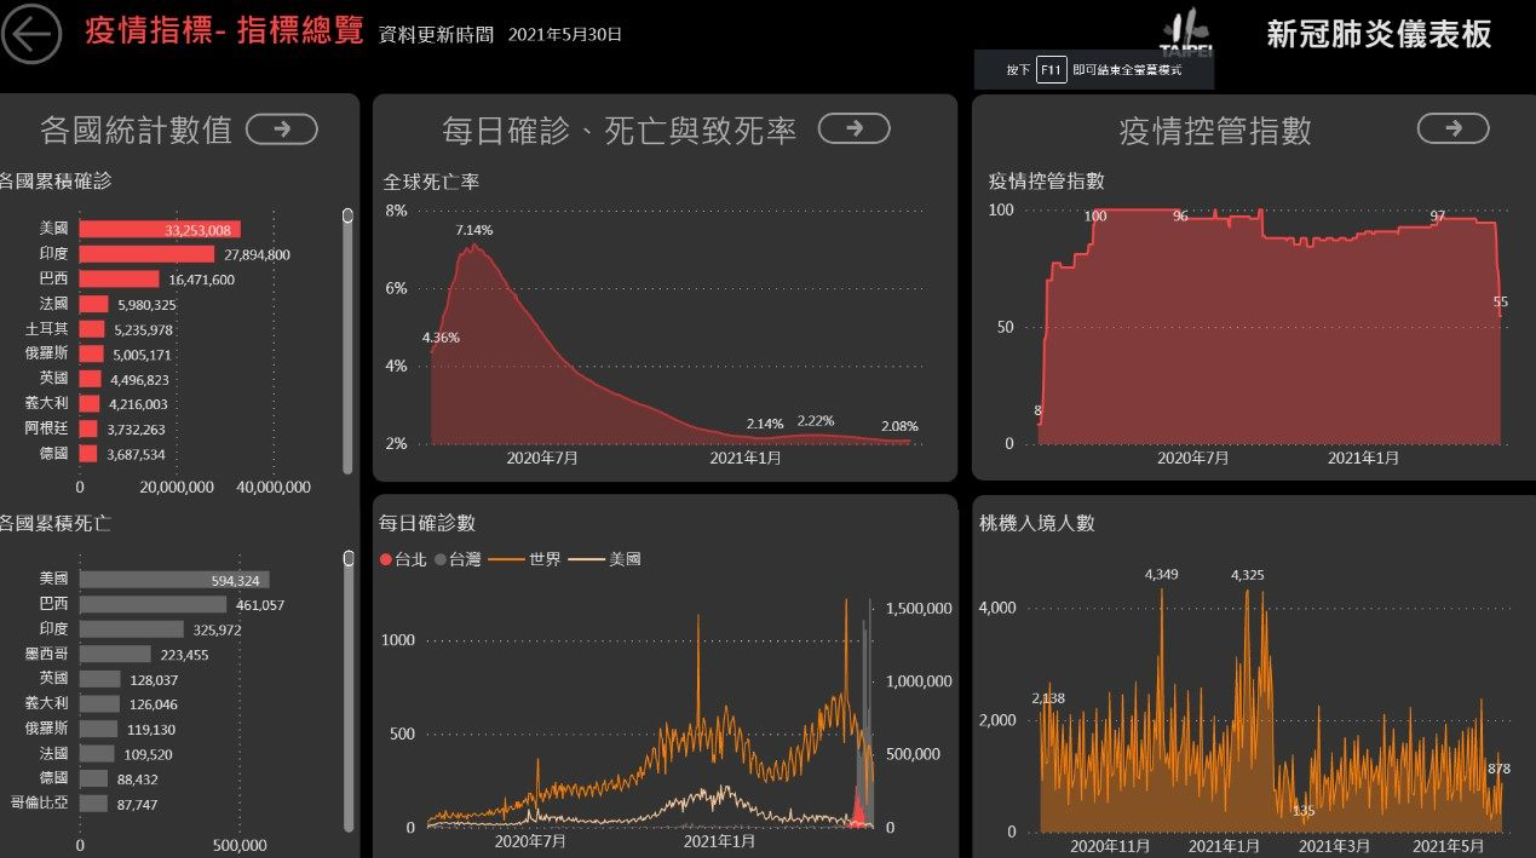Click the 7.14% peak on death rate chart
The height and width of the screenshot is (858, 1536).
(x=473, y=246)
